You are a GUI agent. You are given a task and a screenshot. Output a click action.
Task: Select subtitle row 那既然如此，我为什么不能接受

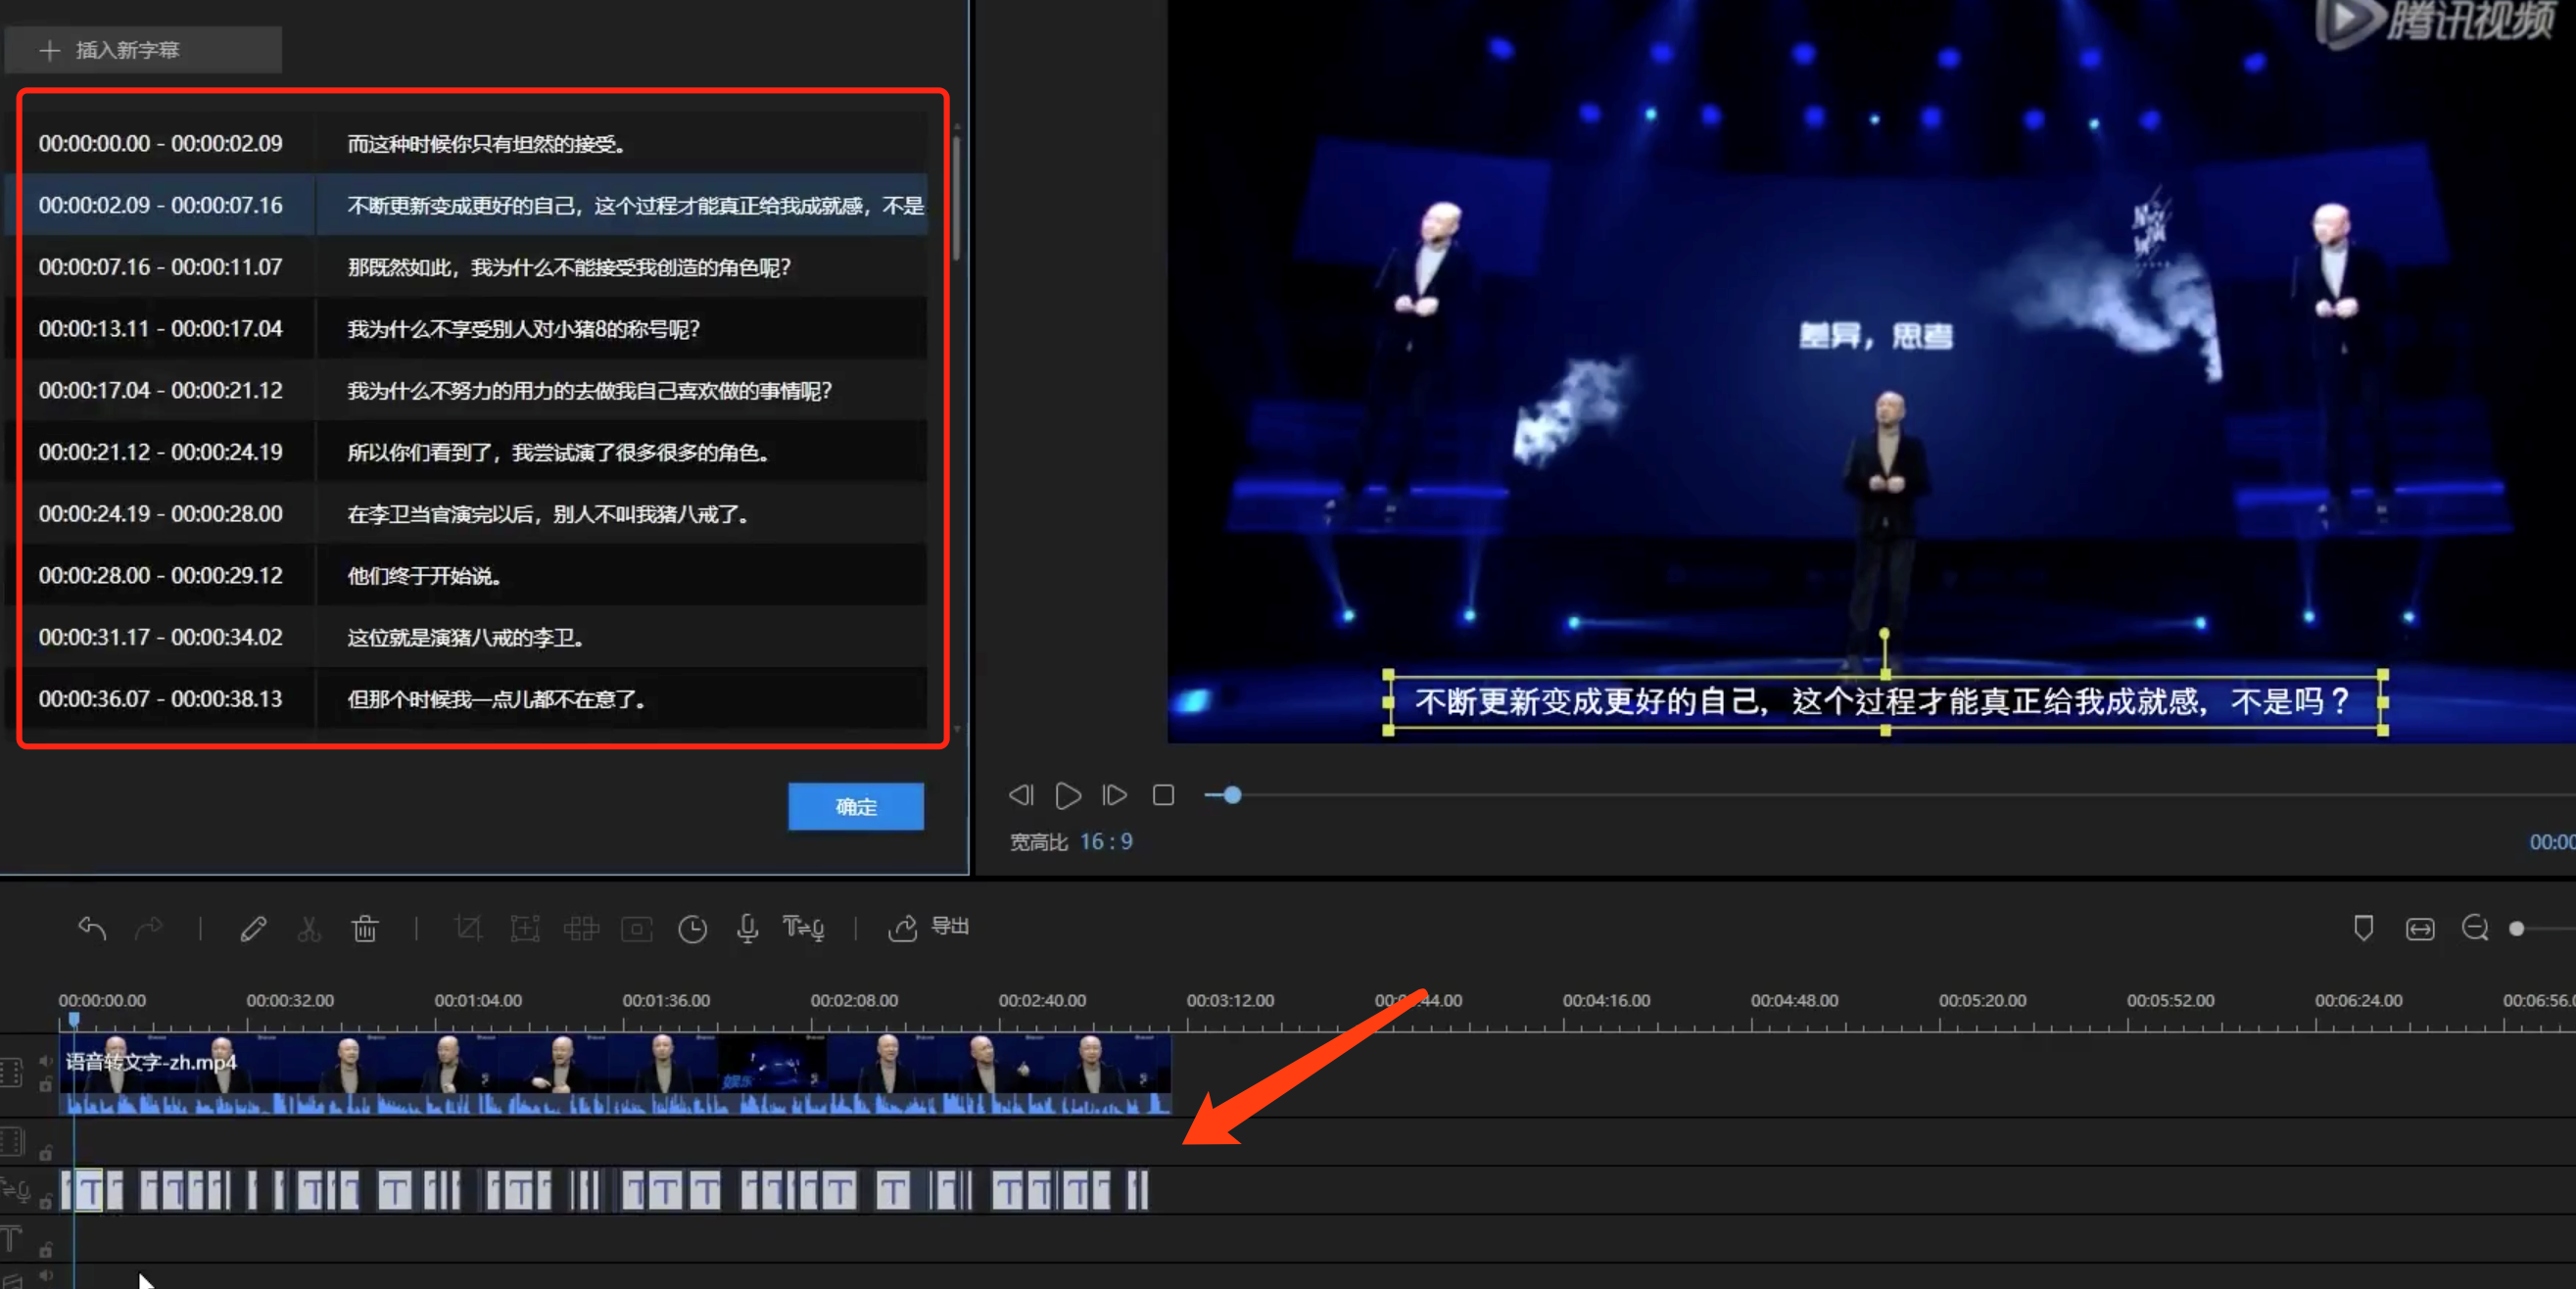click(465, 267)
